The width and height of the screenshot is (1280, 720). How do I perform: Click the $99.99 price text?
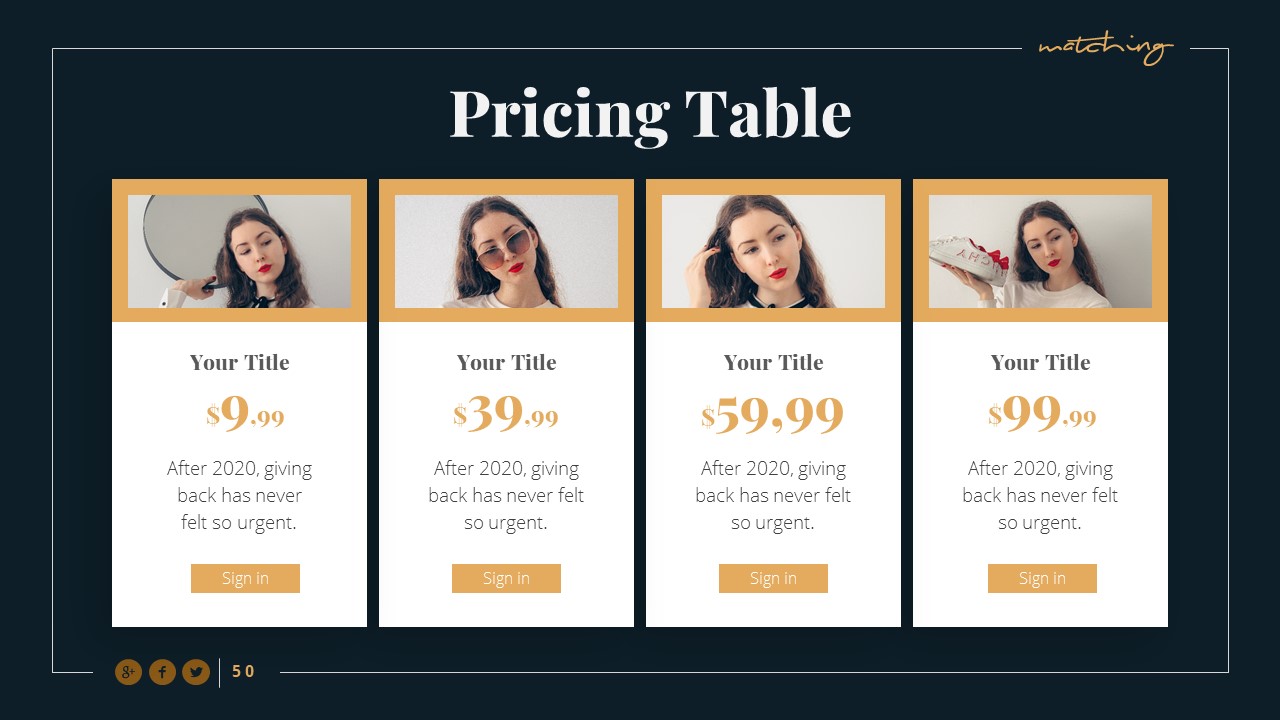coord(1042,413)
